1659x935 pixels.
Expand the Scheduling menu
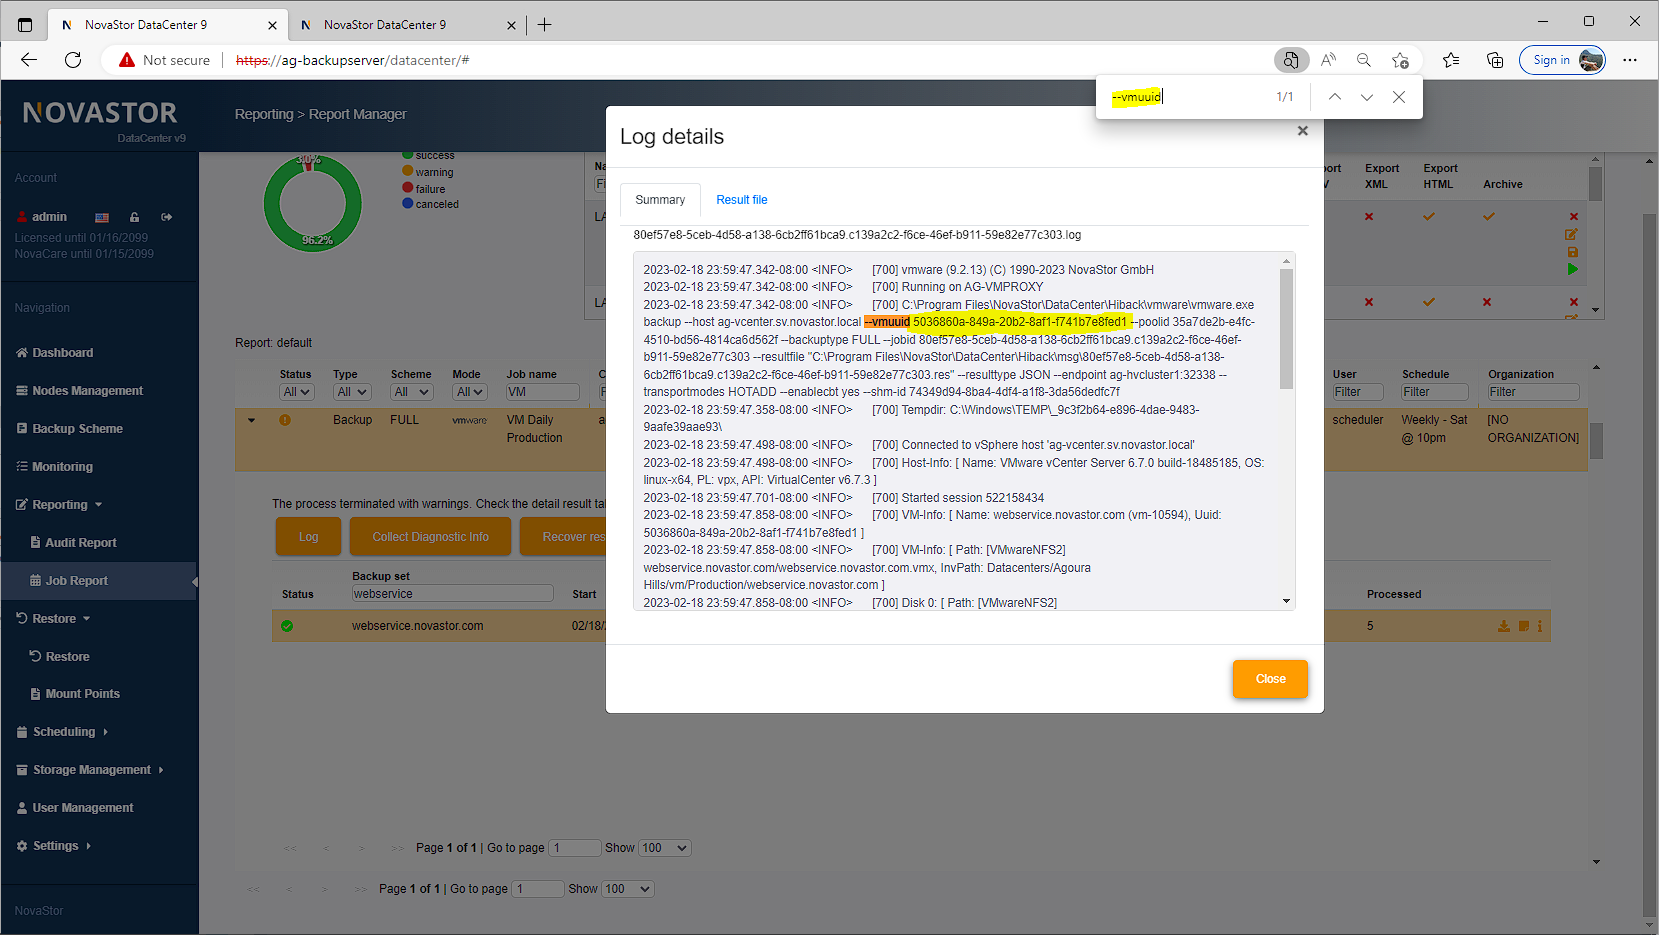tap(64, 732)
